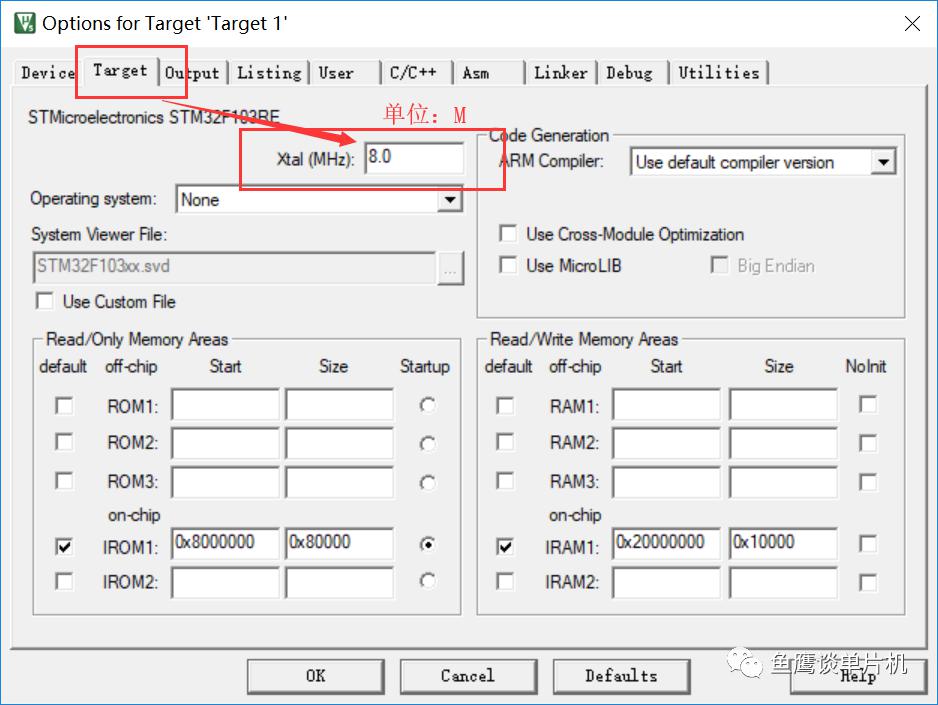Confirm settings with the OK button
Viewport: 938px width, 705px height.
coord(316,676)
